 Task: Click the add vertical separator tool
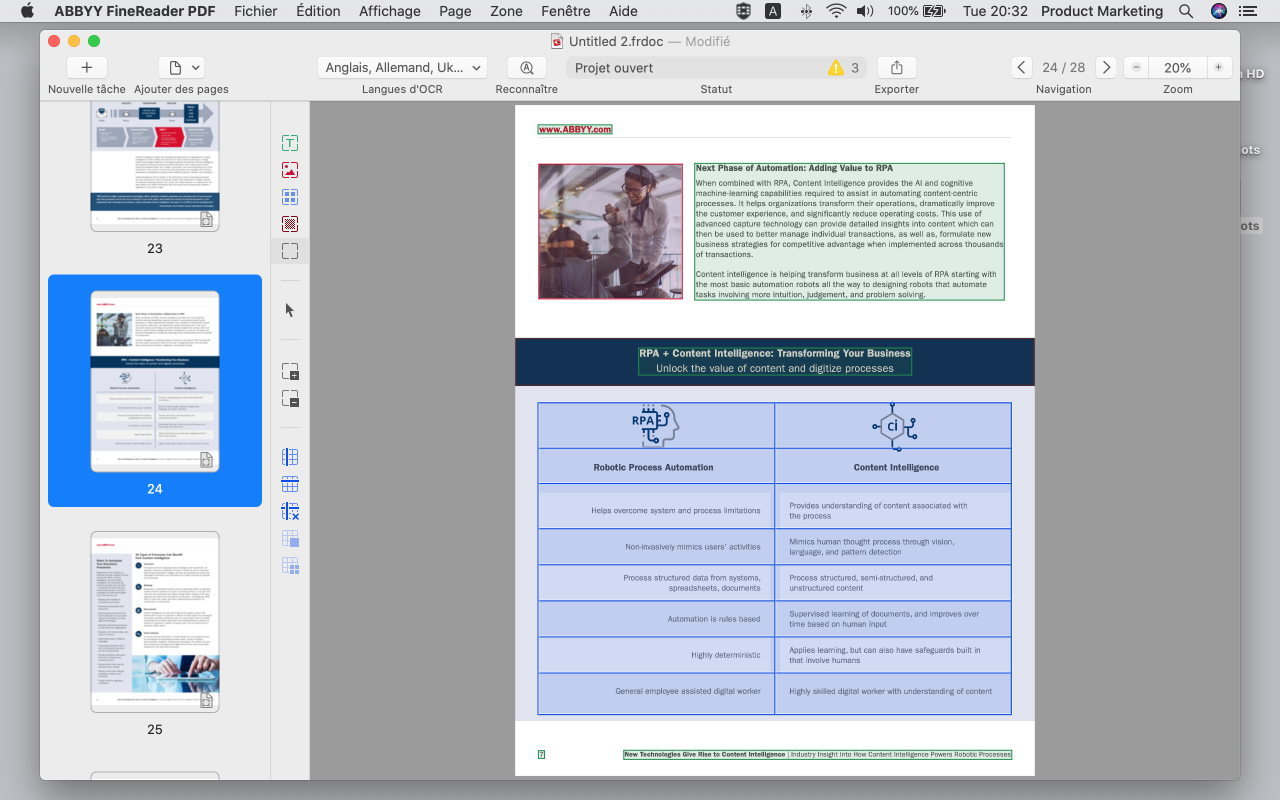click(x=290, y=457)
